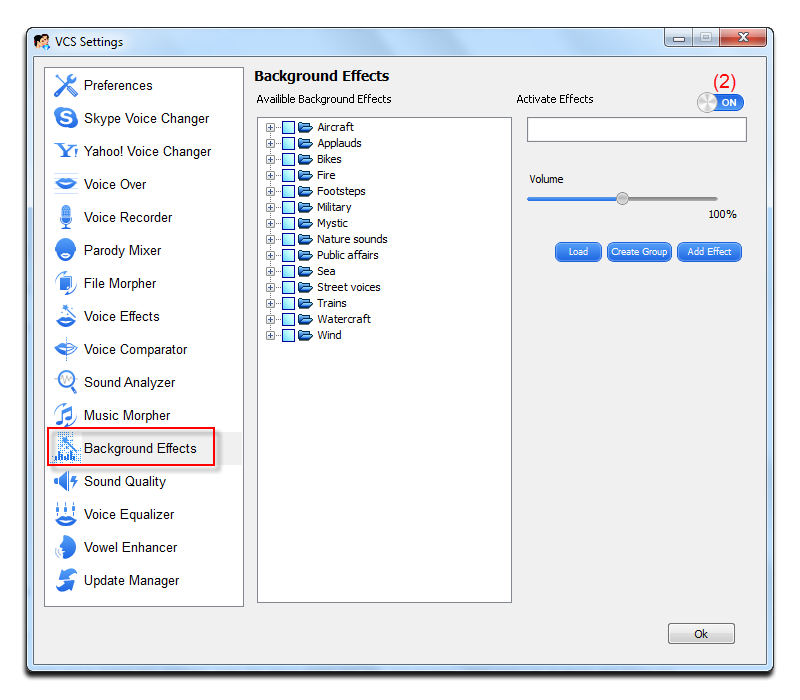Viewport: 800px width, 700px height.
Task: Select the Sound Analyzer tool
Action: pyautogui.click(x=121, y=382)
